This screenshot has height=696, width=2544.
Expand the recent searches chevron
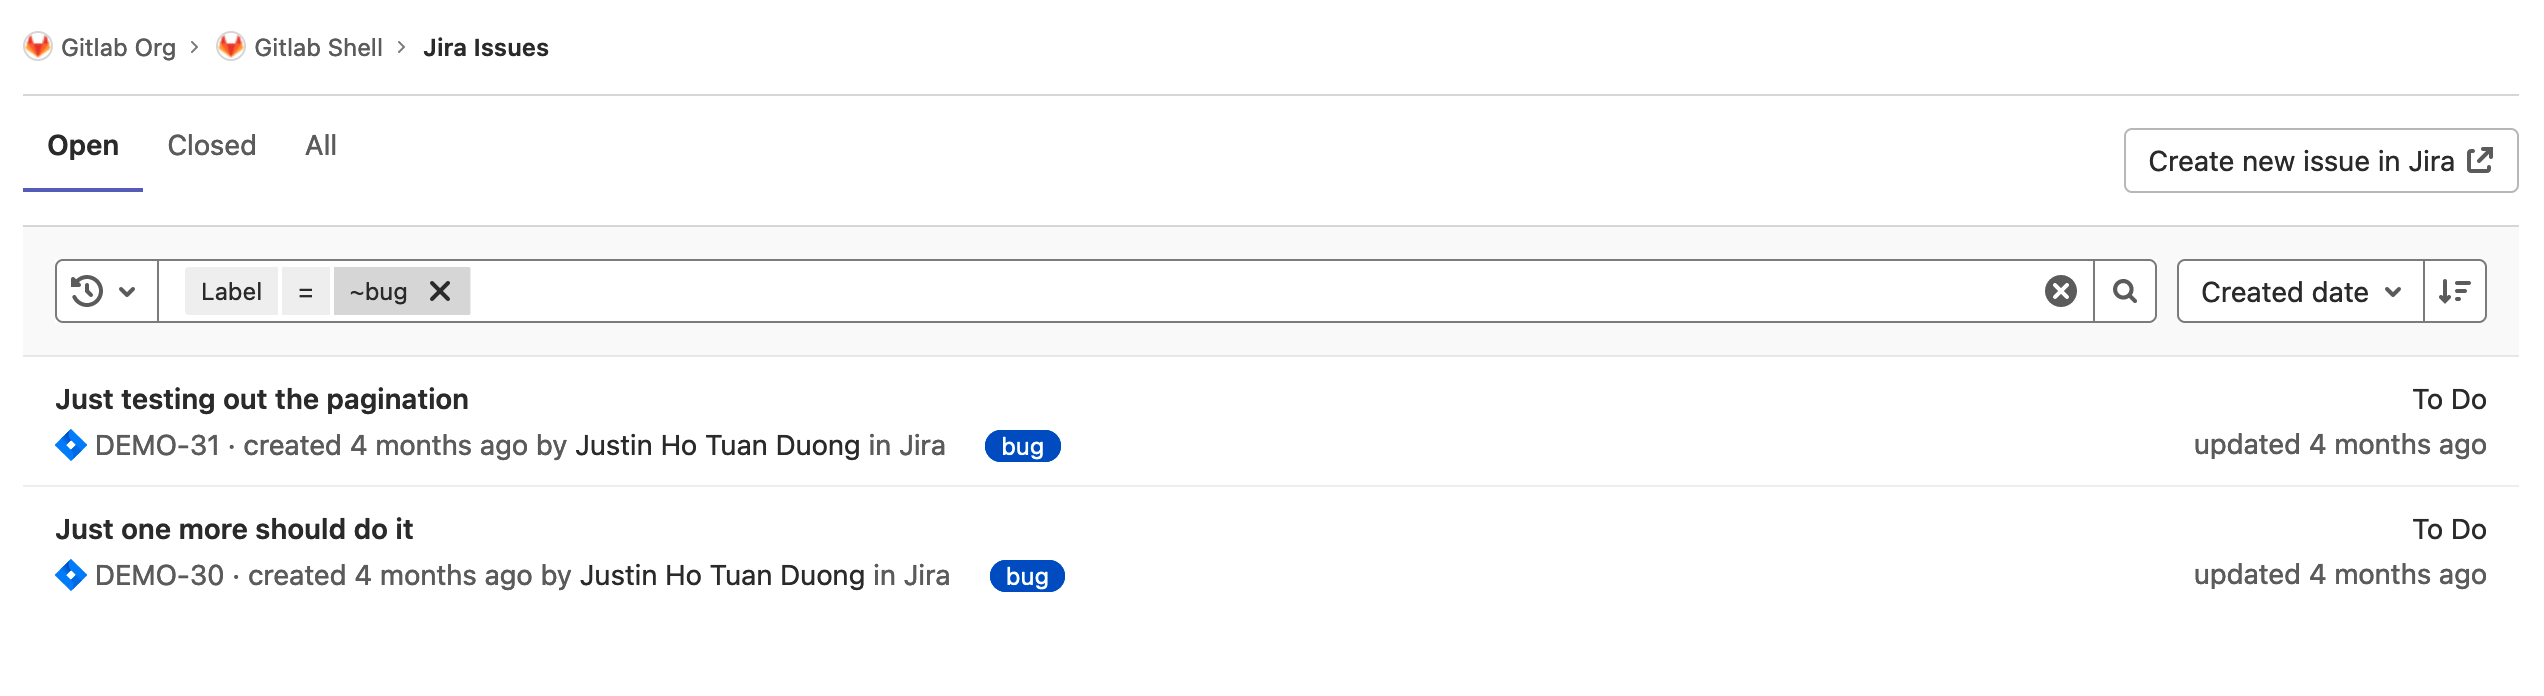126,291
